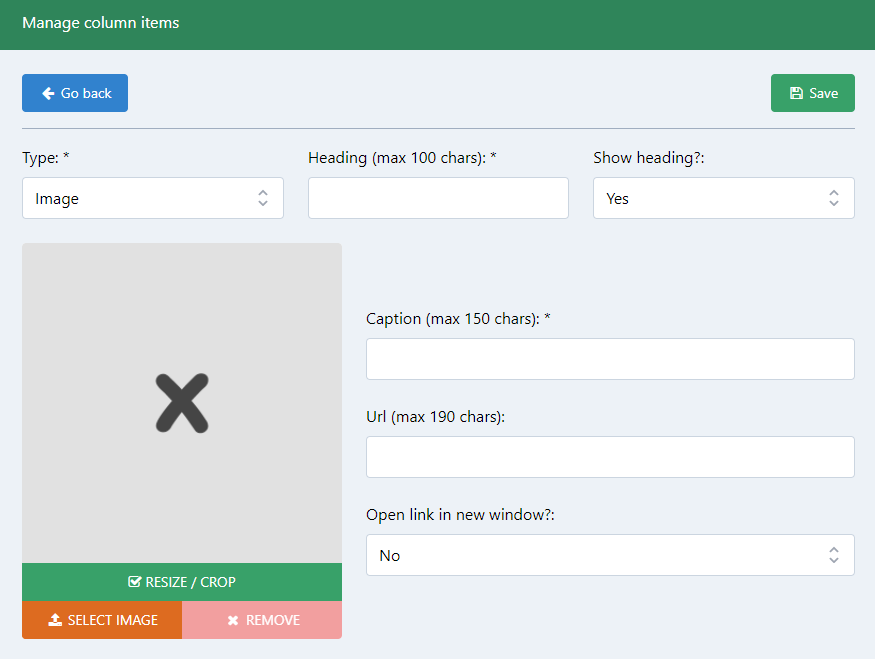The image size is (875, 659).
Task: Open the Type dropdown showing Image
Action: pos(152,198)
